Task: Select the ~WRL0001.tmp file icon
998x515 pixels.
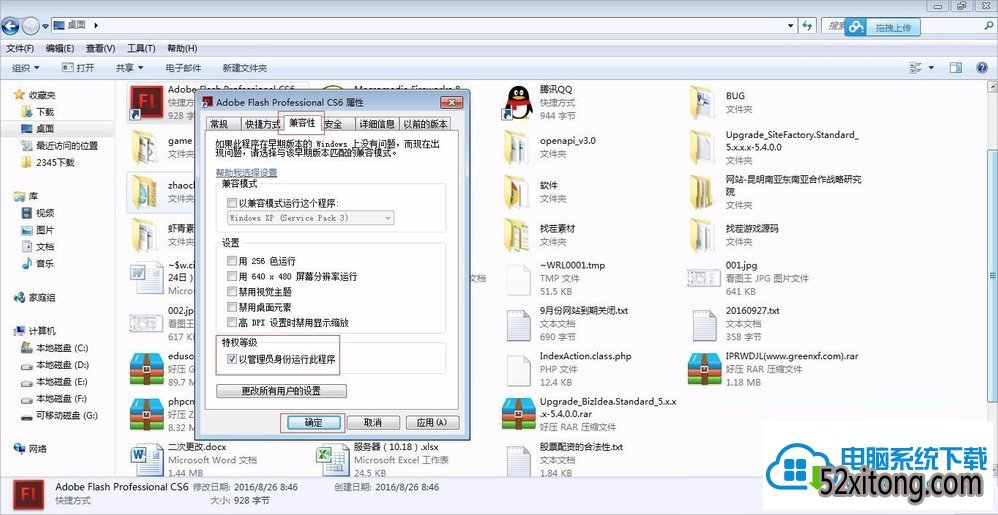Action: 518,279
